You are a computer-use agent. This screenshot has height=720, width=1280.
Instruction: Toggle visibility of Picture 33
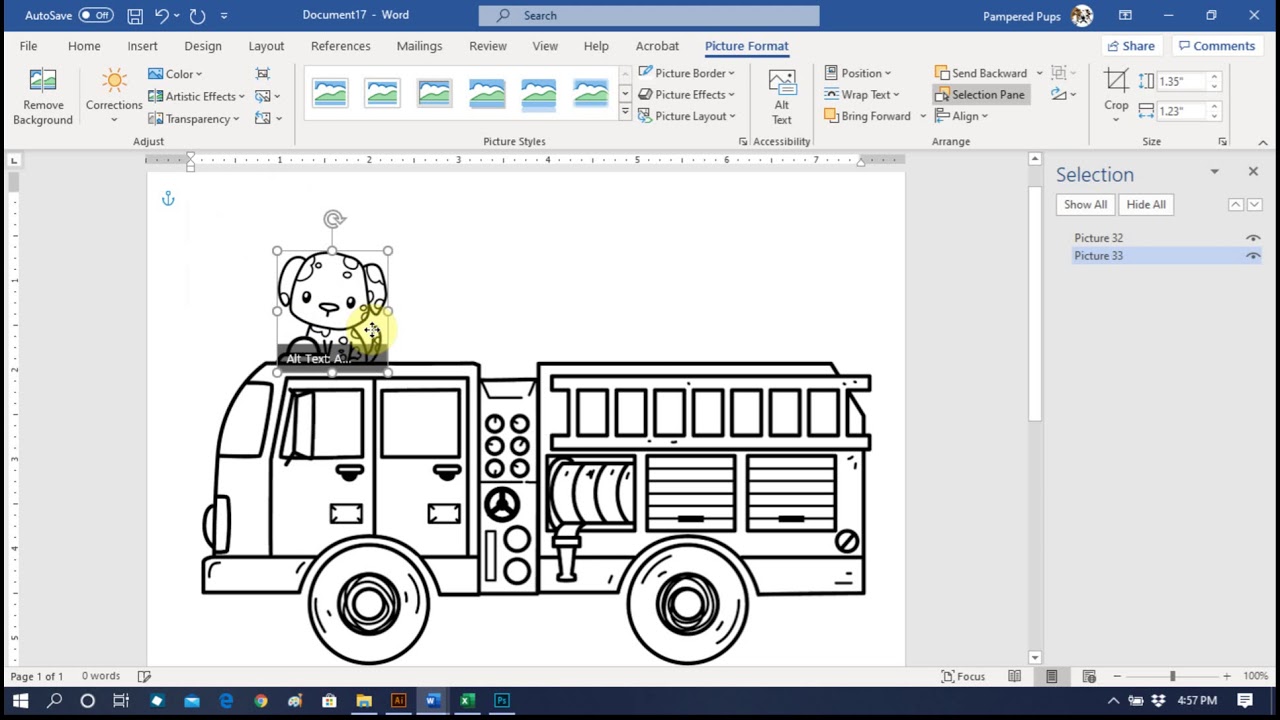(1253, 256)
